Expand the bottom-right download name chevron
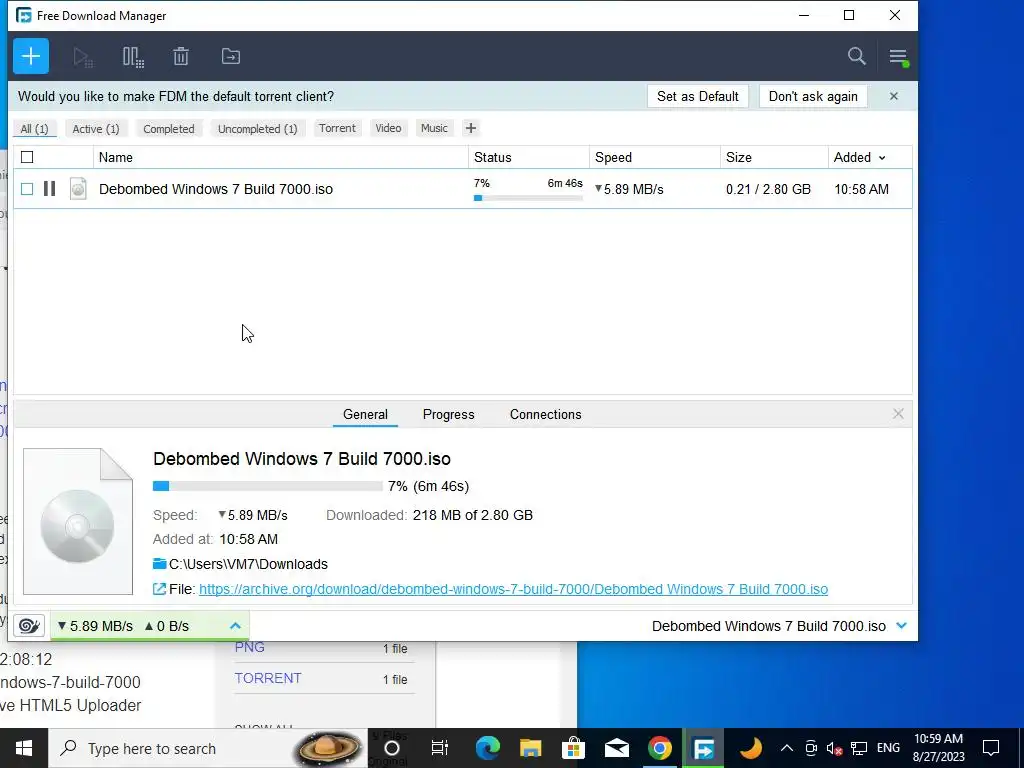 [x=902, y=626]
